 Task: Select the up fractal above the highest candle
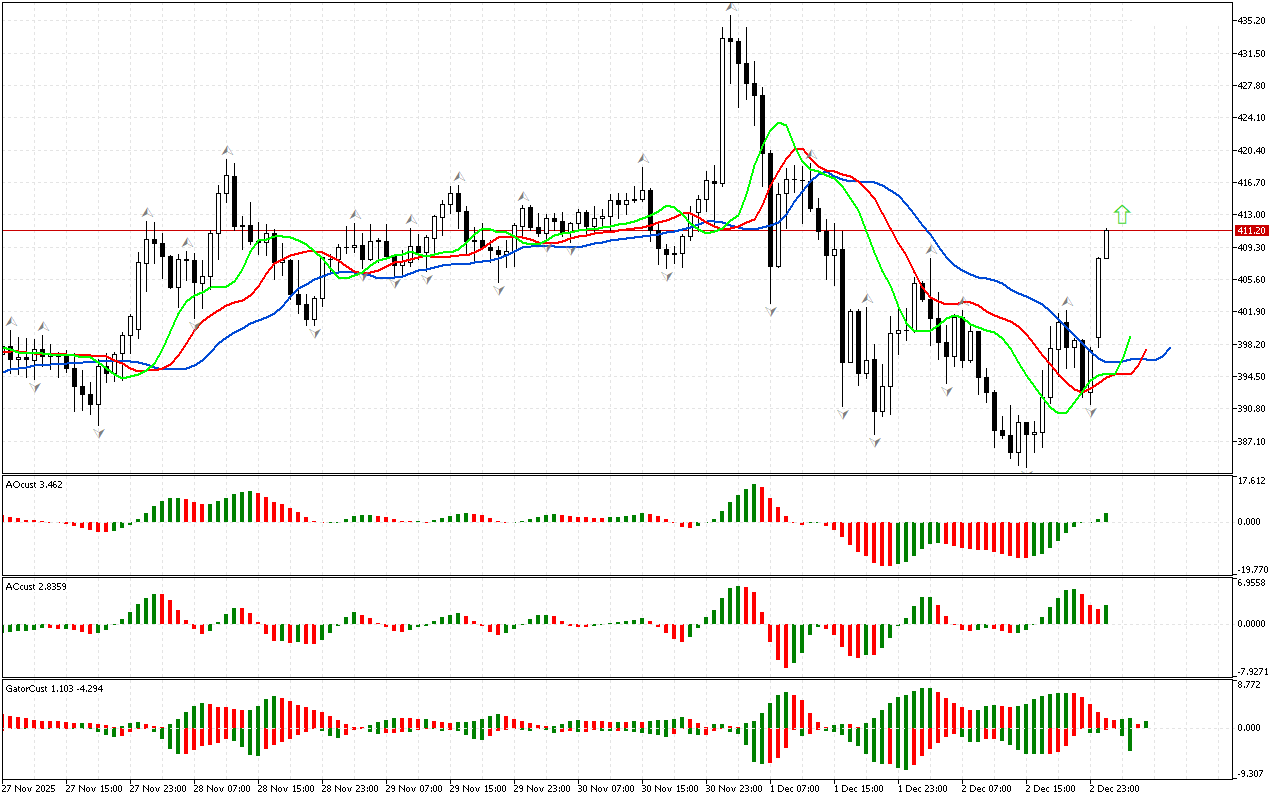(732, 8)
